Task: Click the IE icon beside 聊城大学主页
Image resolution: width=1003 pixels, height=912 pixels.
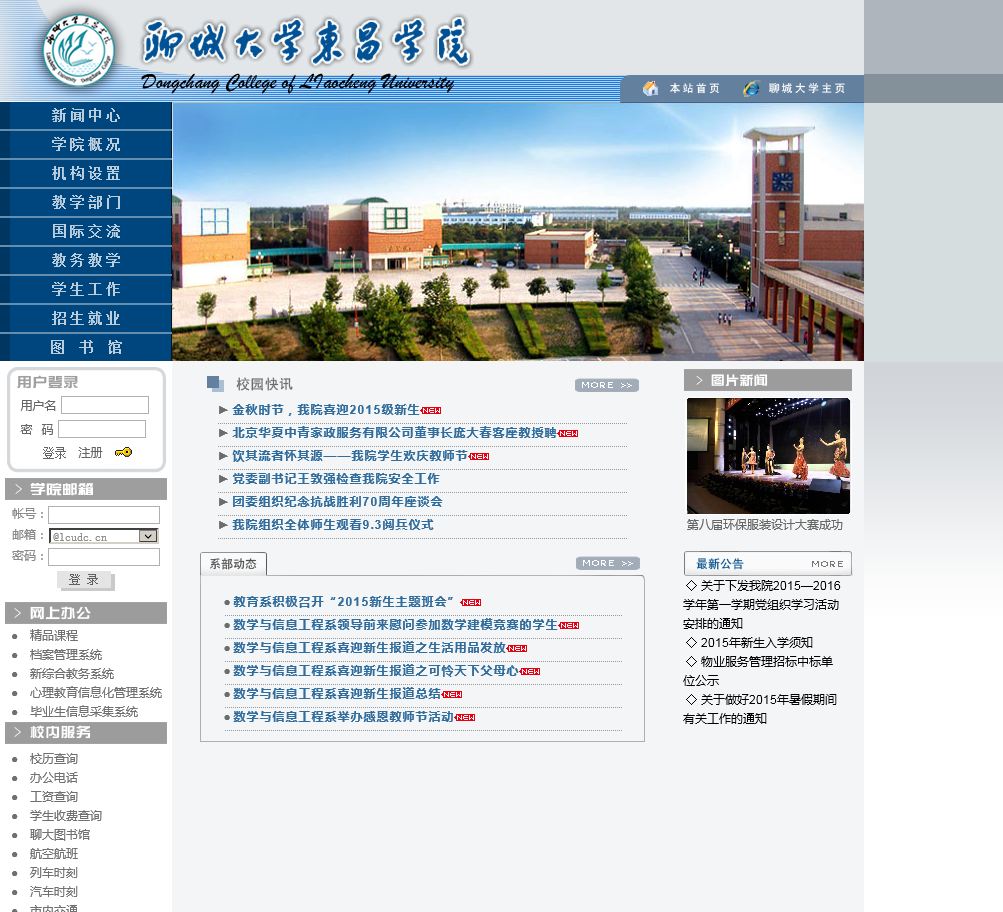Action: (751, 88)
